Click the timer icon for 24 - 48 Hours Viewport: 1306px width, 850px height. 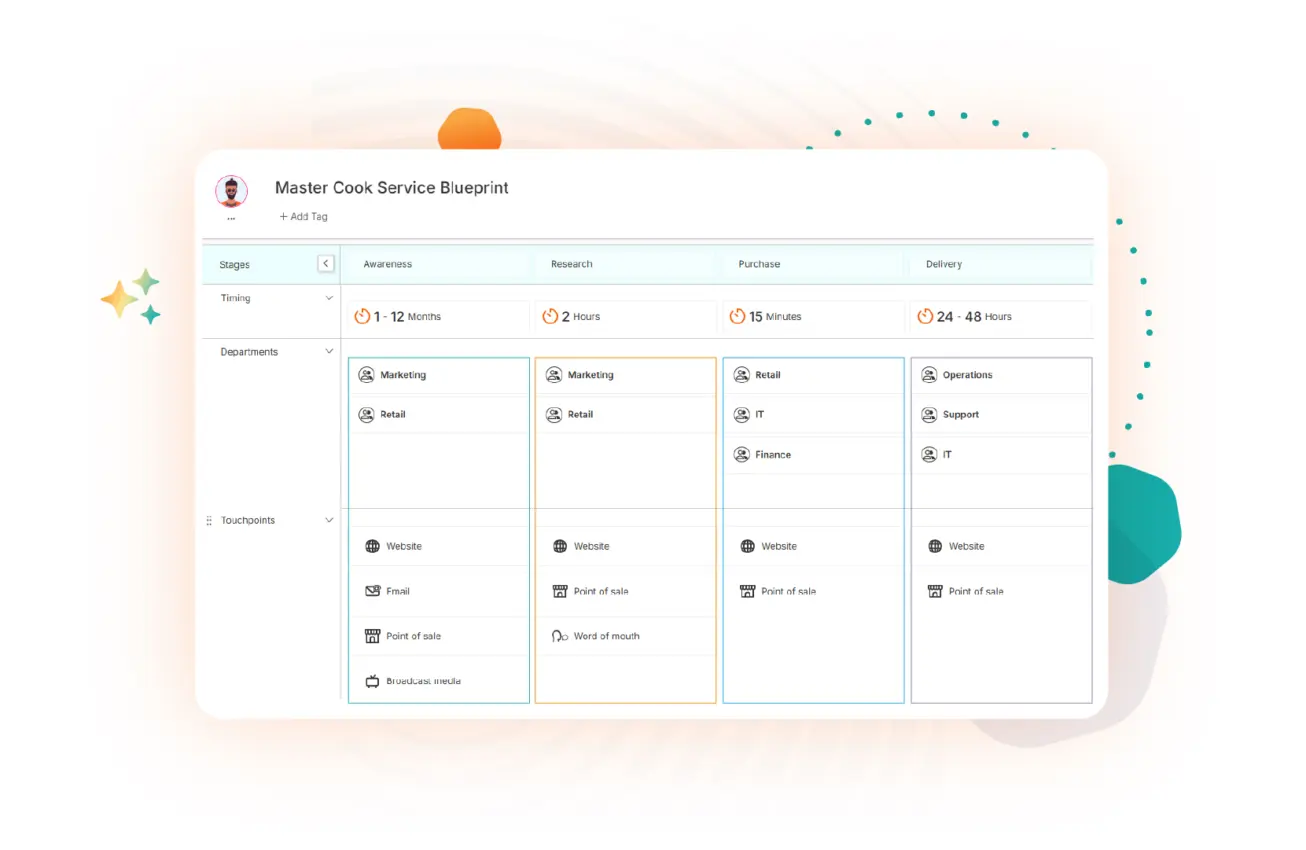[x=925, y=316]
